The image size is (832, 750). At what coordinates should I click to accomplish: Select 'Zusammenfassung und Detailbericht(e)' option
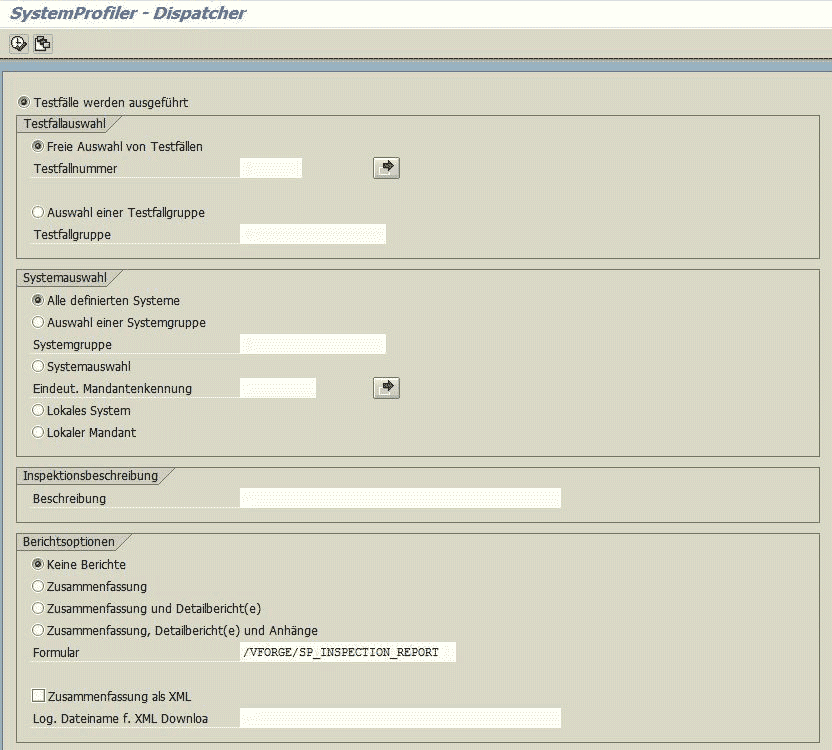38,608
